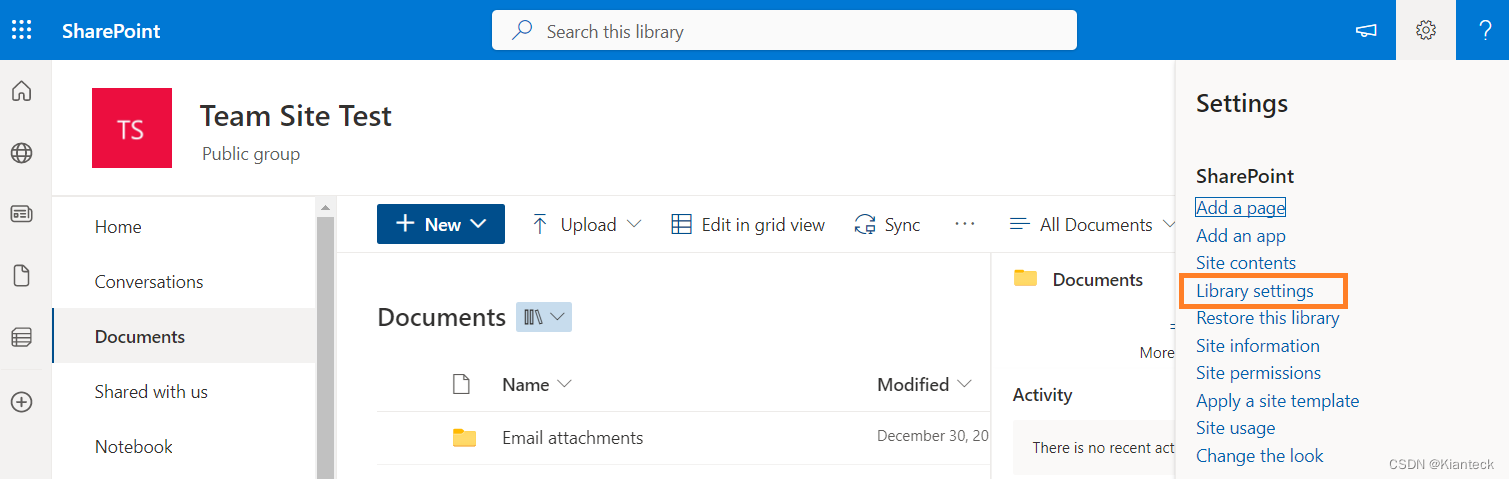Go to Home via the house icon in the app bar
The width and height of the screenshot is (1509, 479).
pos(21,91)
